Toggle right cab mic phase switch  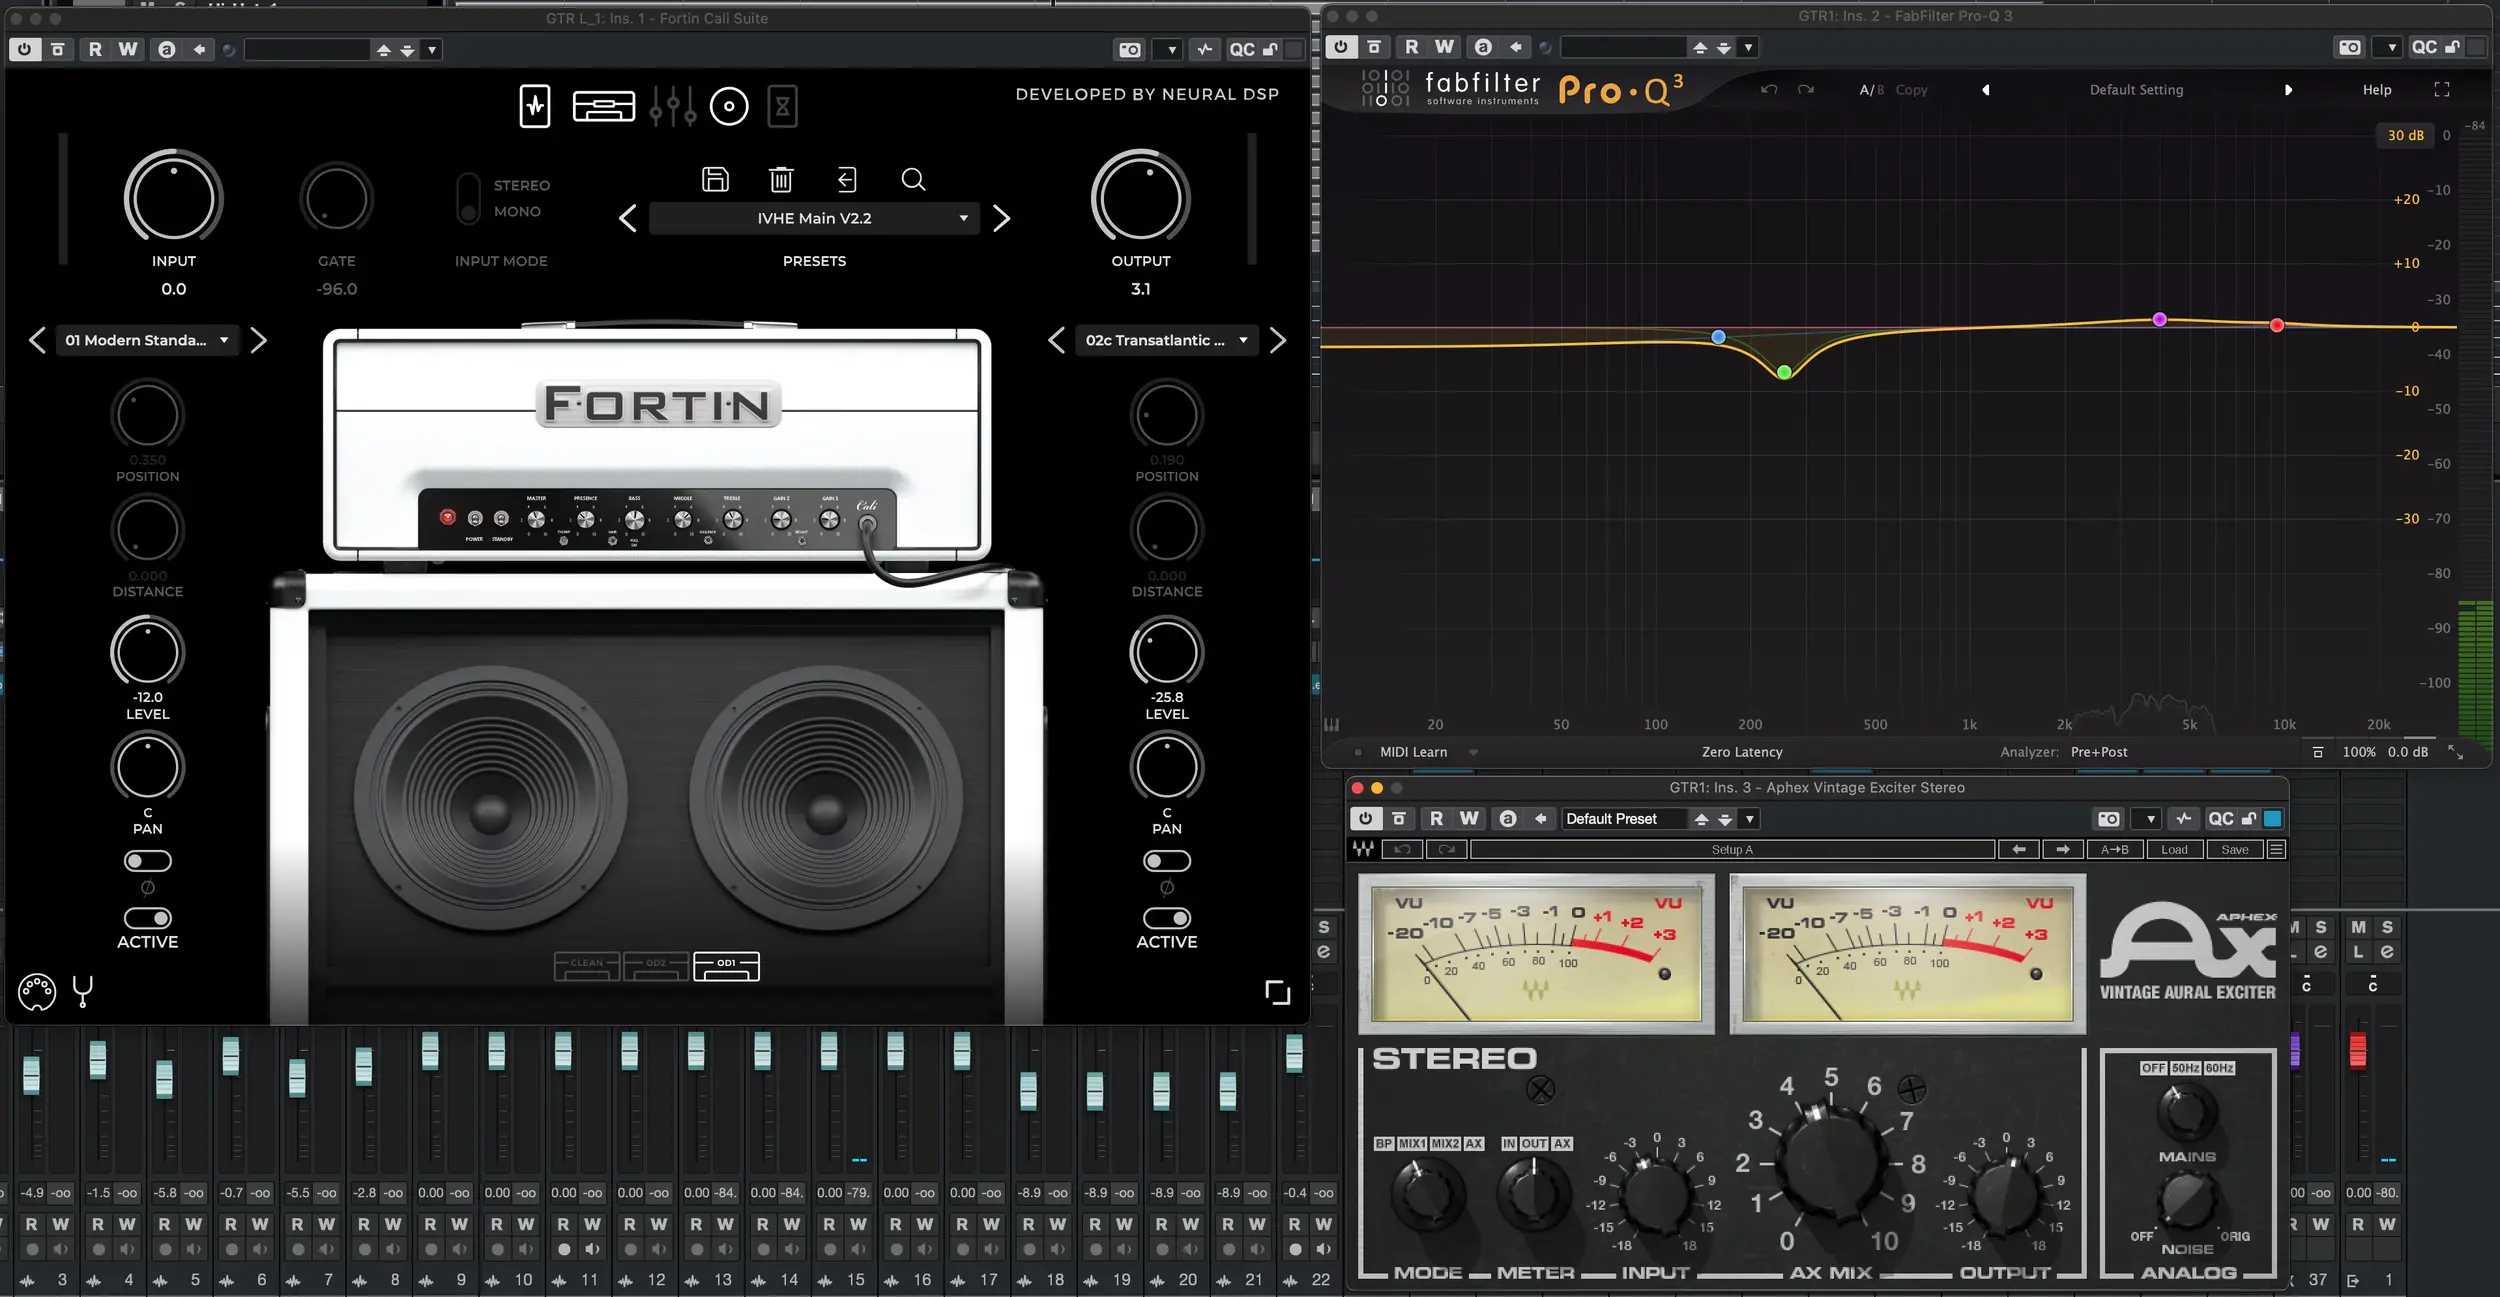1167,861
